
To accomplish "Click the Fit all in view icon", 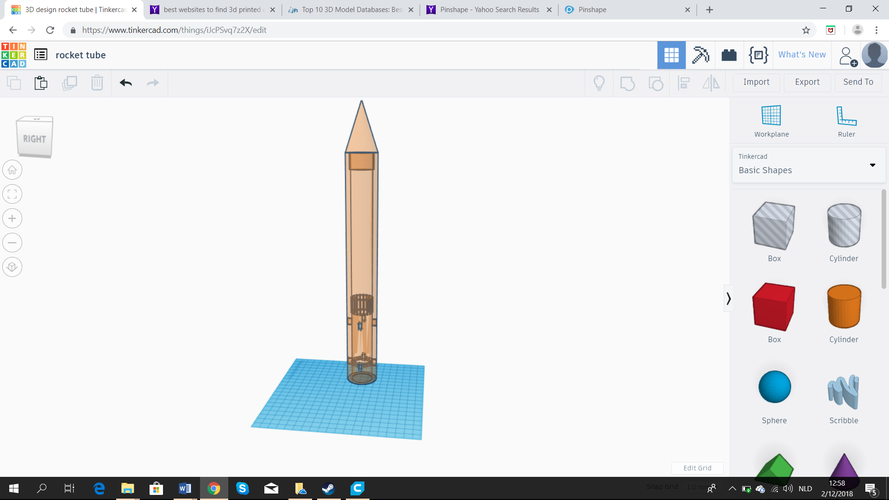I will click(12, 194).
